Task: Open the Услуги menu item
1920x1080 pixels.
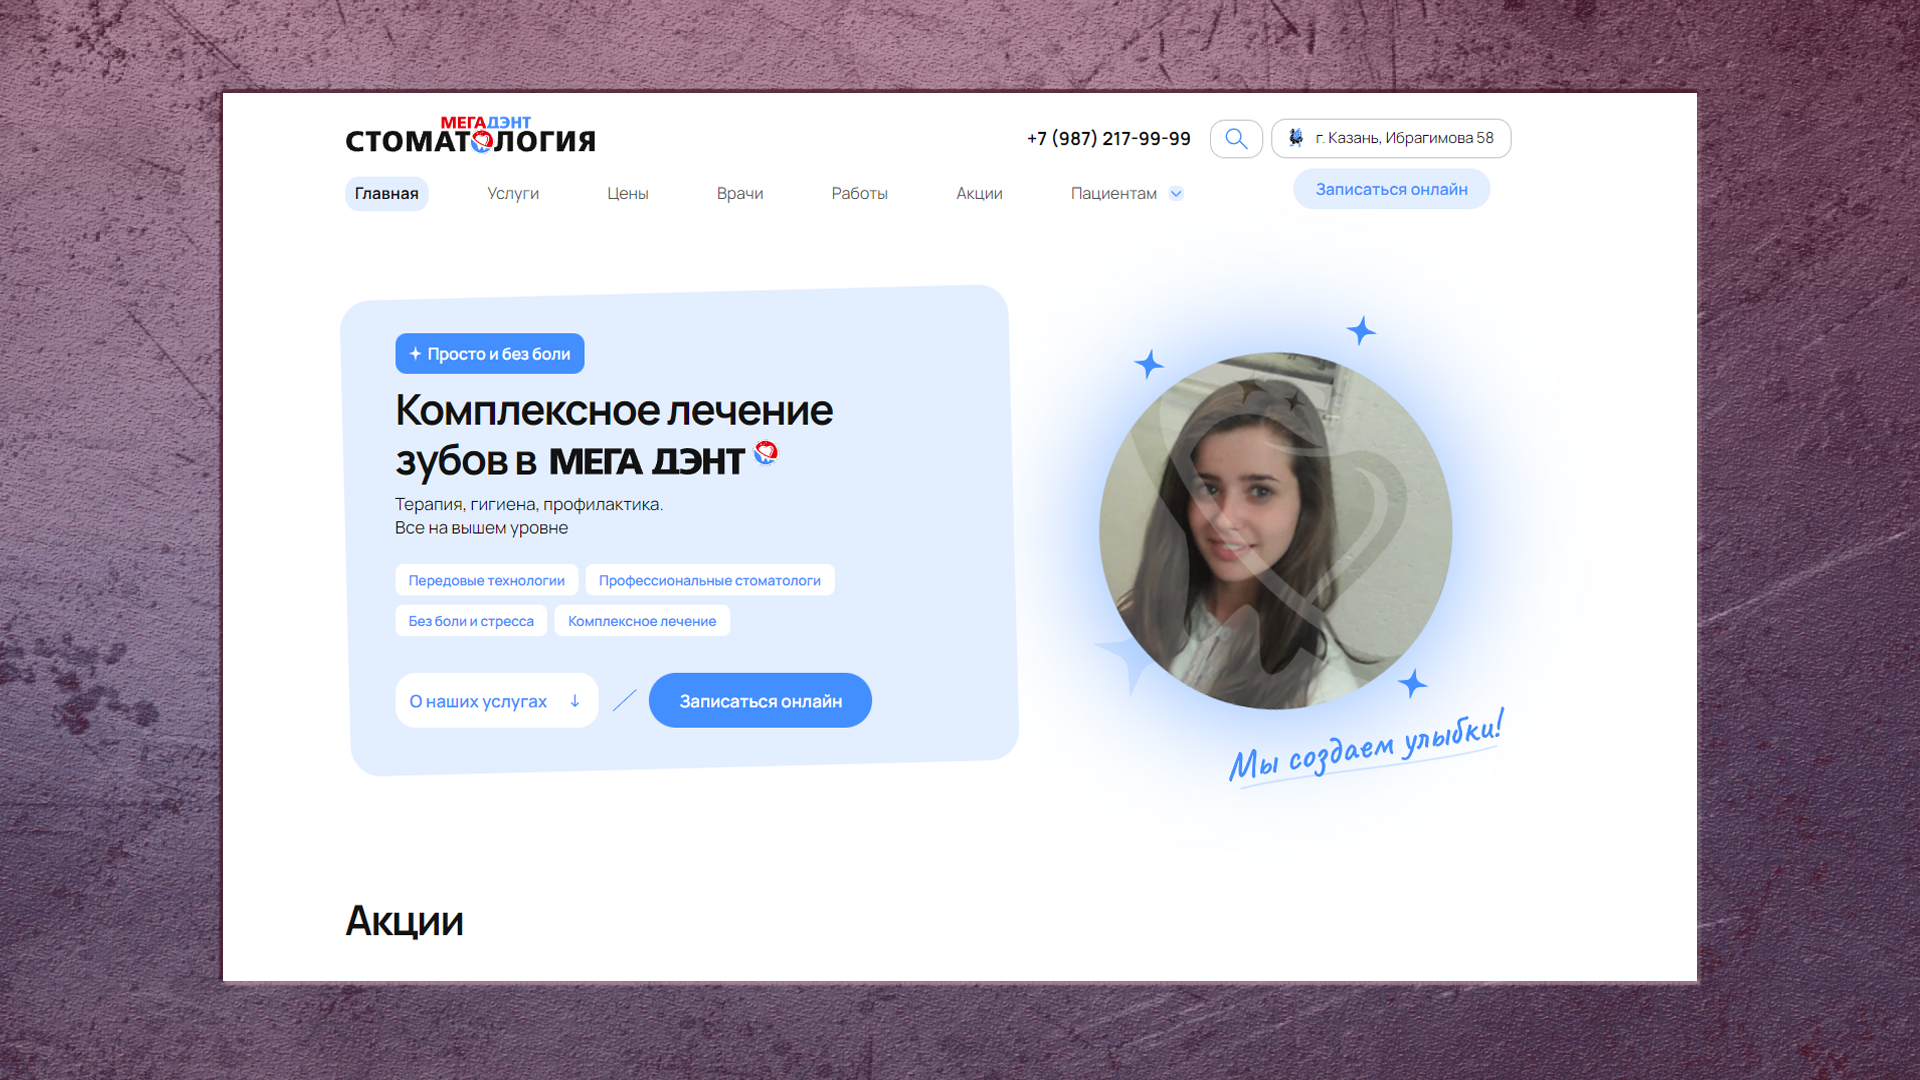Action: click(x=513, y=194)
